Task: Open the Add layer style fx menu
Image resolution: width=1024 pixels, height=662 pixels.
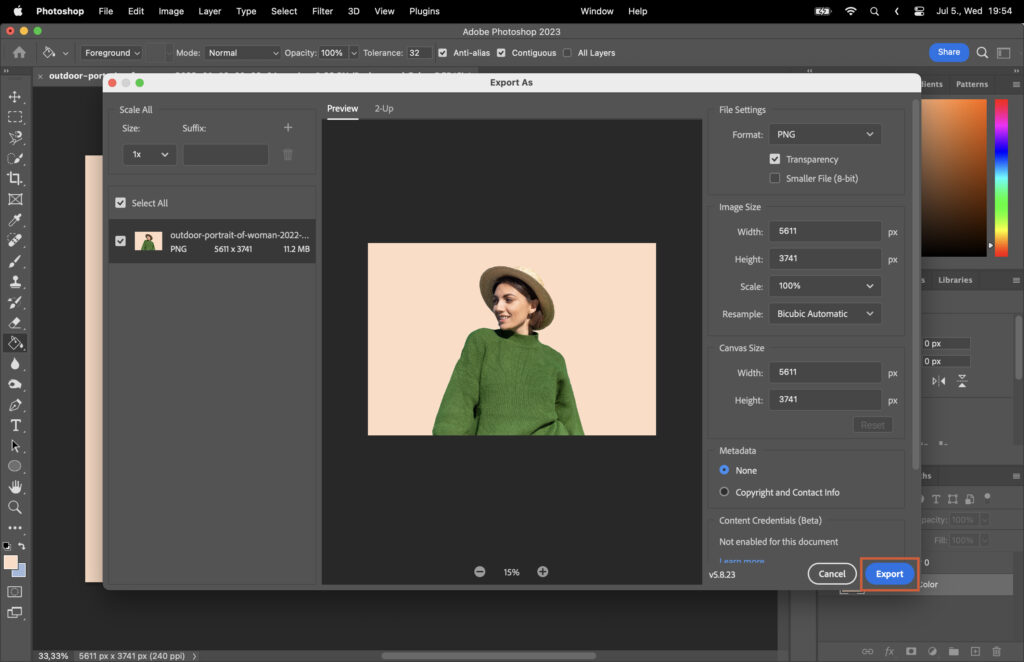Action: 889,651
